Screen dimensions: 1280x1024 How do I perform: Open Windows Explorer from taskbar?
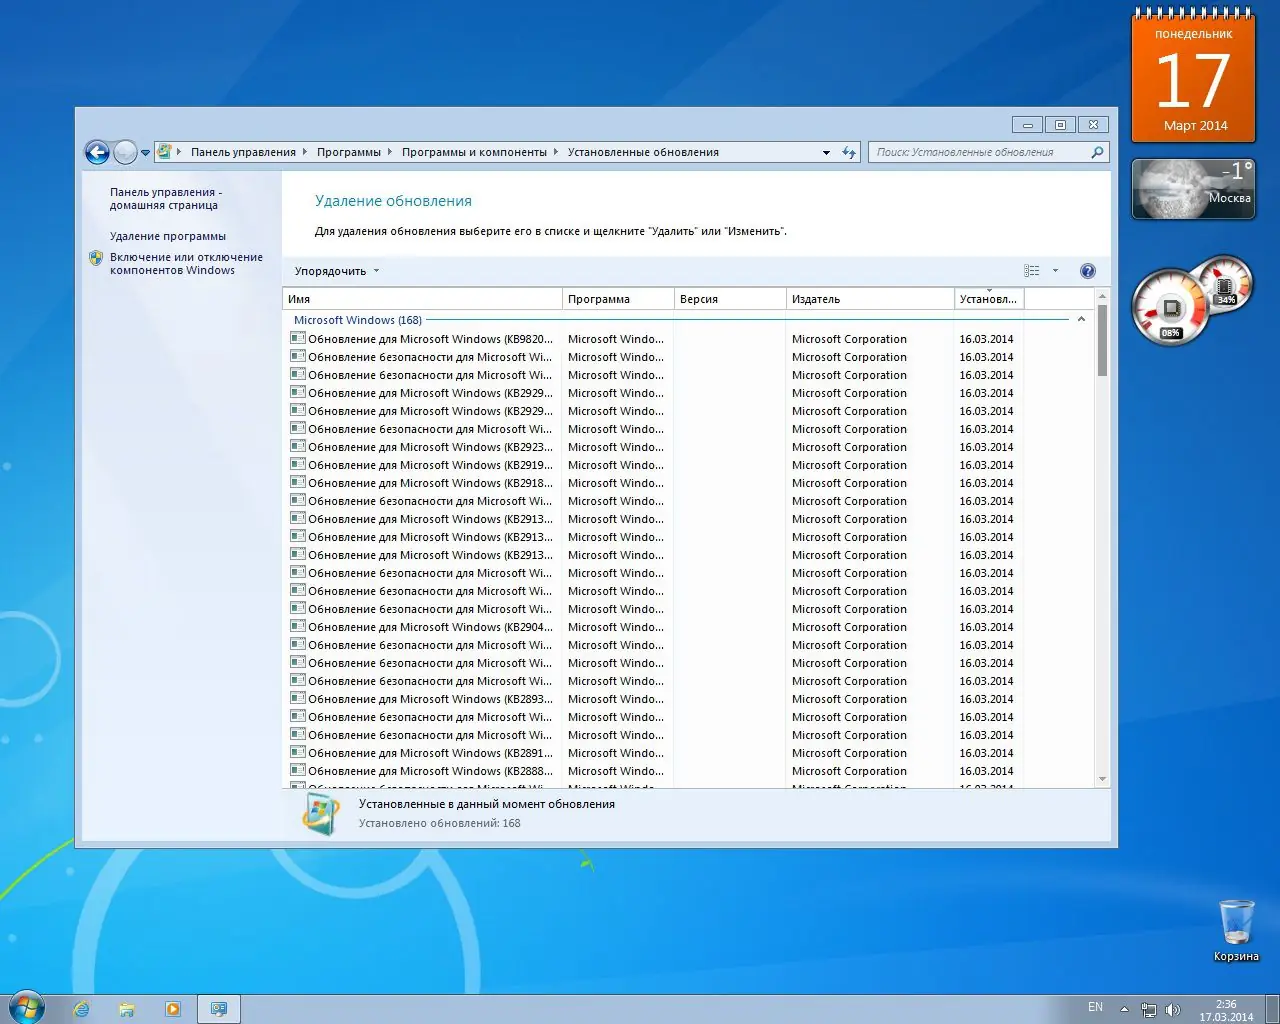tap(127, 1009)
